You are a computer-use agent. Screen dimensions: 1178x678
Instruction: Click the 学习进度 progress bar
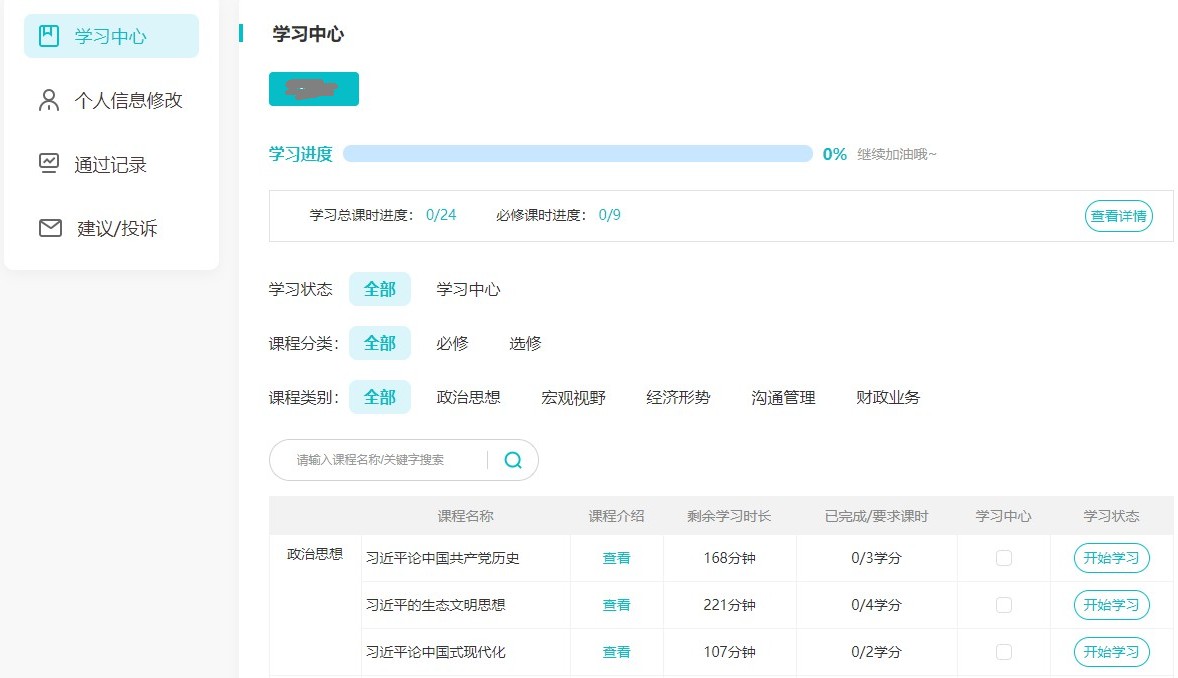(x=577, y=154)
